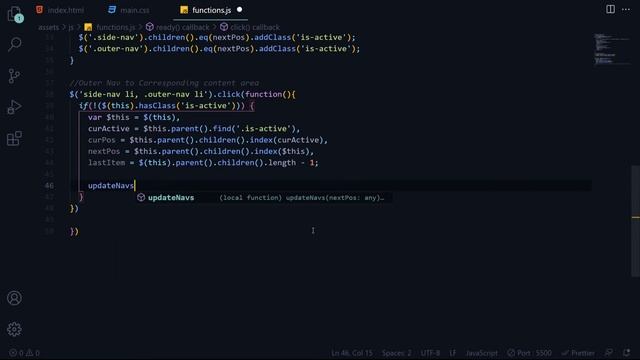Open the Source Control view
This screenshot has width=640, height=360.
(14, 76)
